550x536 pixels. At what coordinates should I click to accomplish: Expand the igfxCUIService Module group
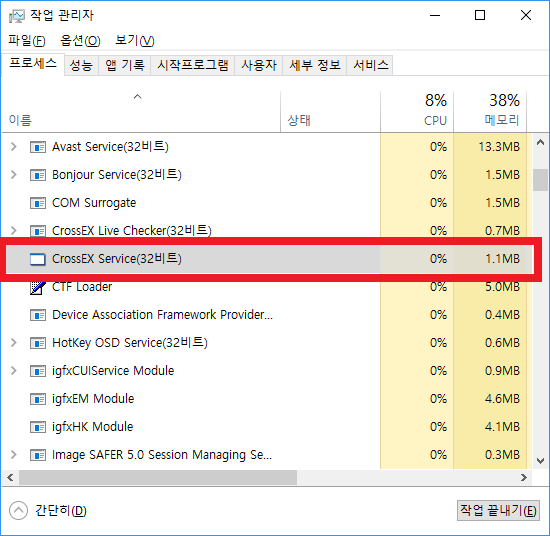[14, 371]
